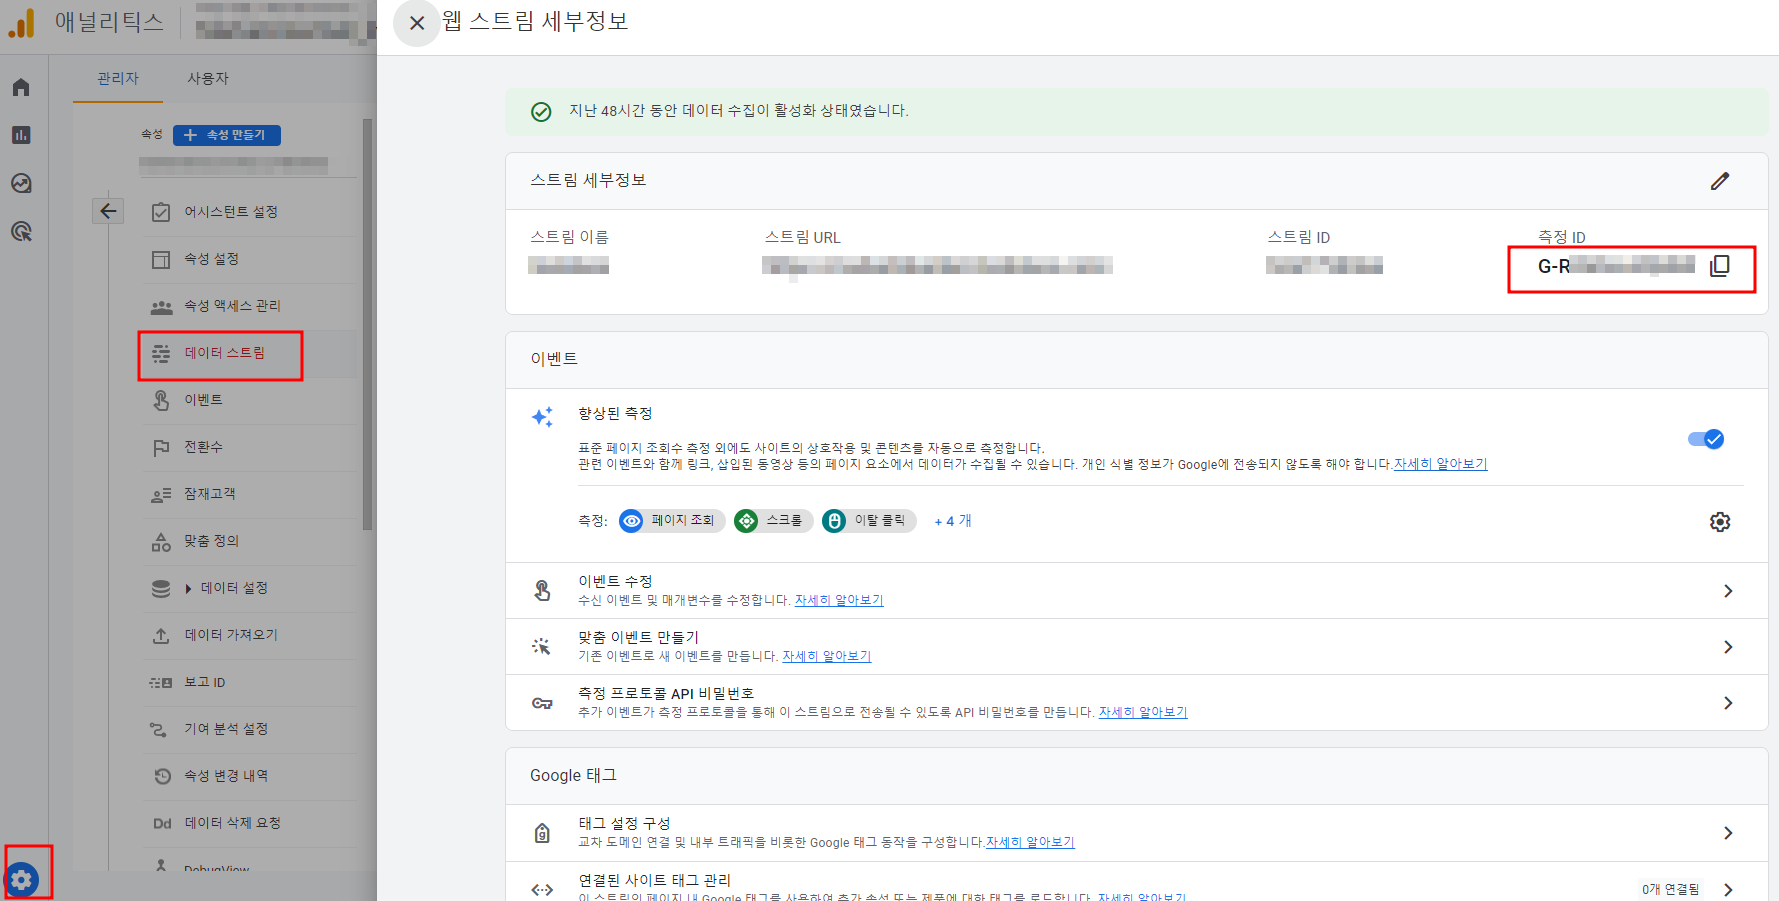Open 속성 변경 내역
1779x901 pixels.
click(250, 776)
